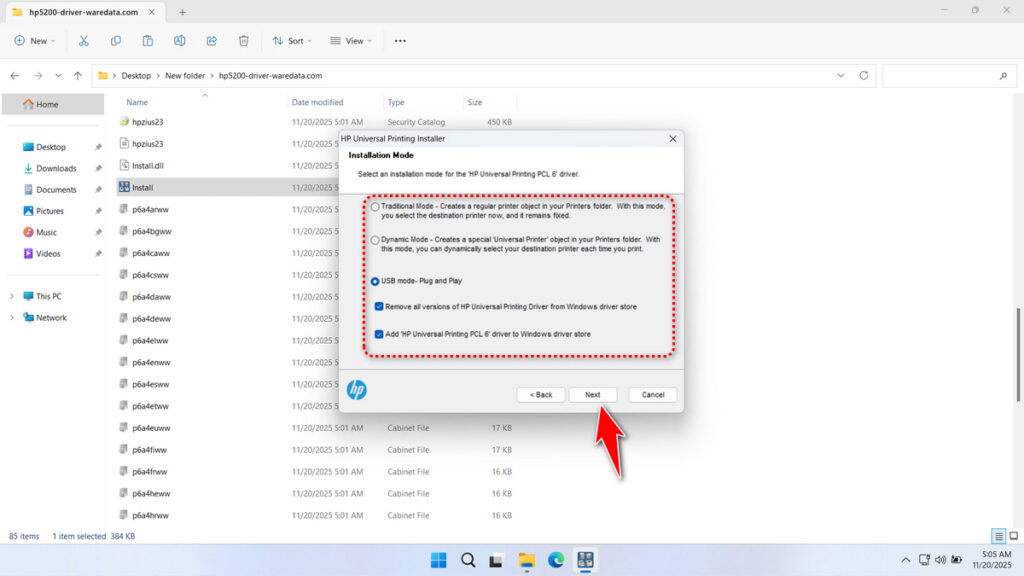Click the Cut icon in the toolbar
This screenshot has height=576, width=1024.
point(84,40)
